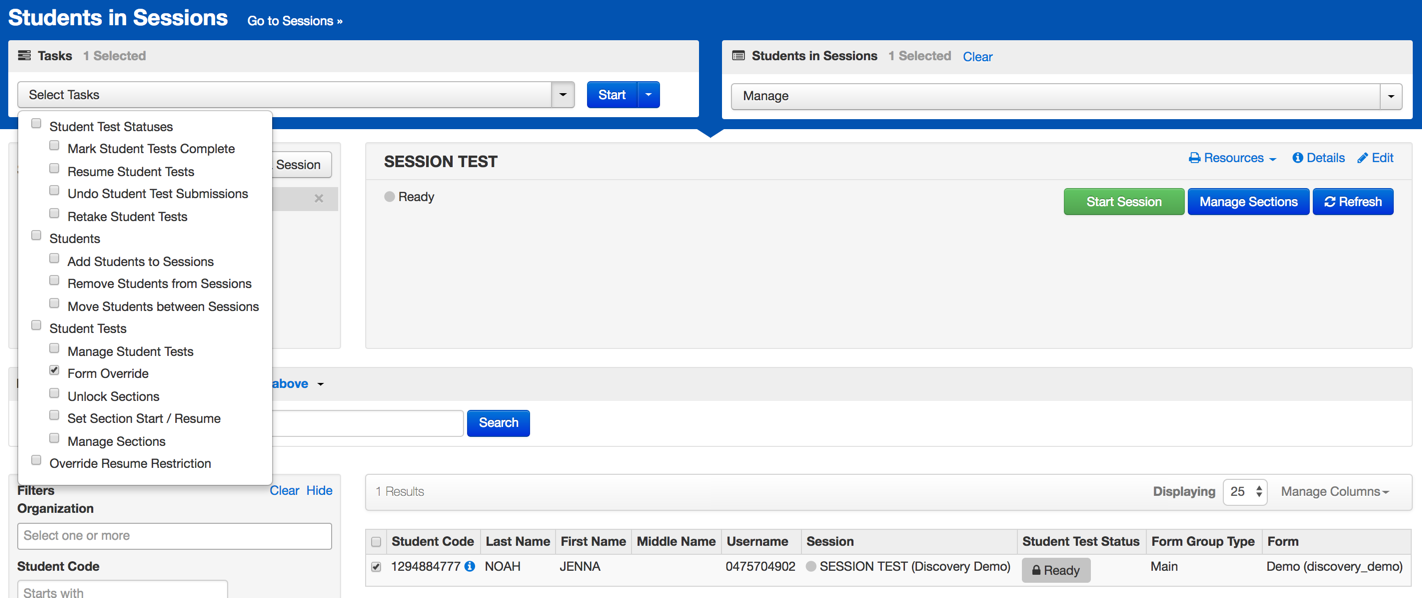Open the Manage dropdown for Students in Sessions

[1390, 96]
